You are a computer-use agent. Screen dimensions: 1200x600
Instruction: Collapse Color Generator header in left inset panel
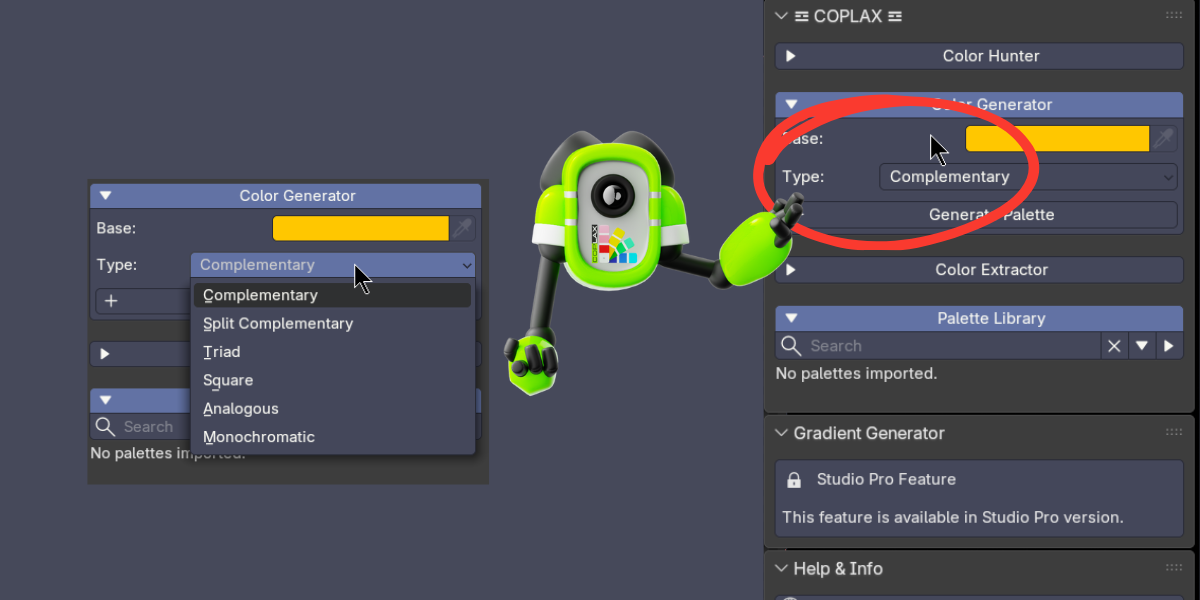tap(105, 196)
